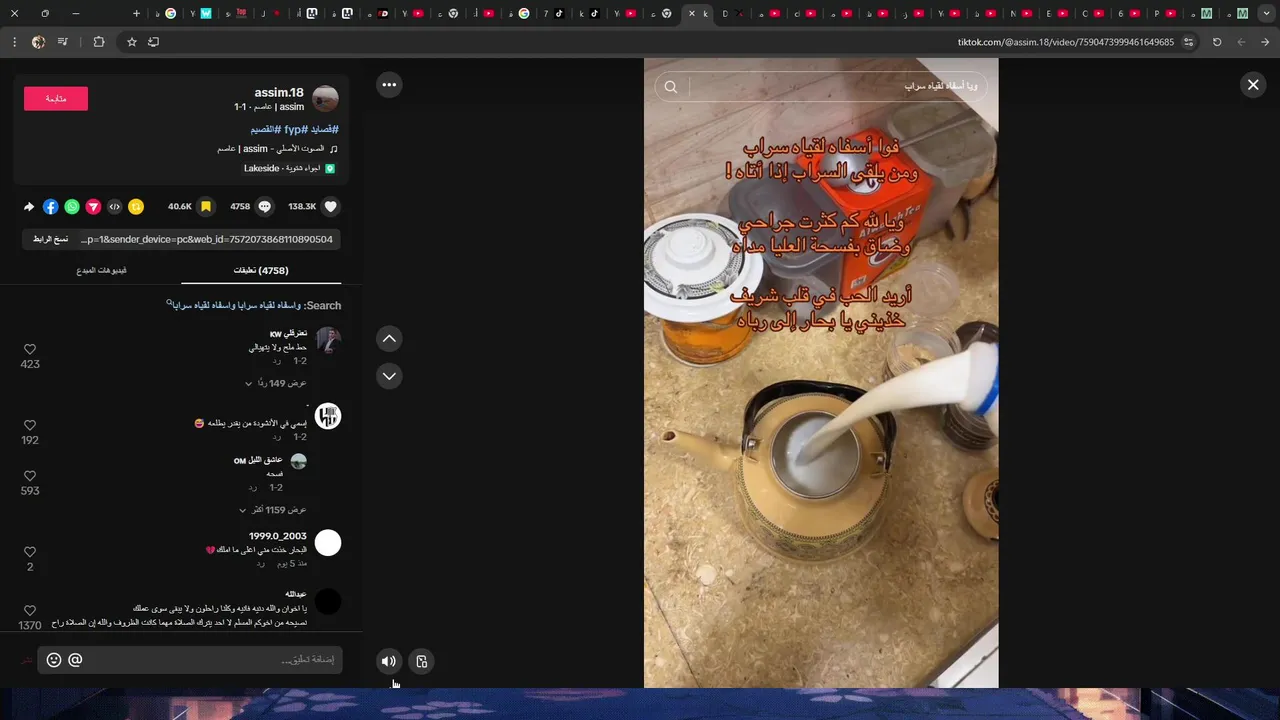Image resolution: width=1280 pixels, height=720 pixels.
Task: Reply to the عاشق الليل comment
Action: tap(252, 488)
